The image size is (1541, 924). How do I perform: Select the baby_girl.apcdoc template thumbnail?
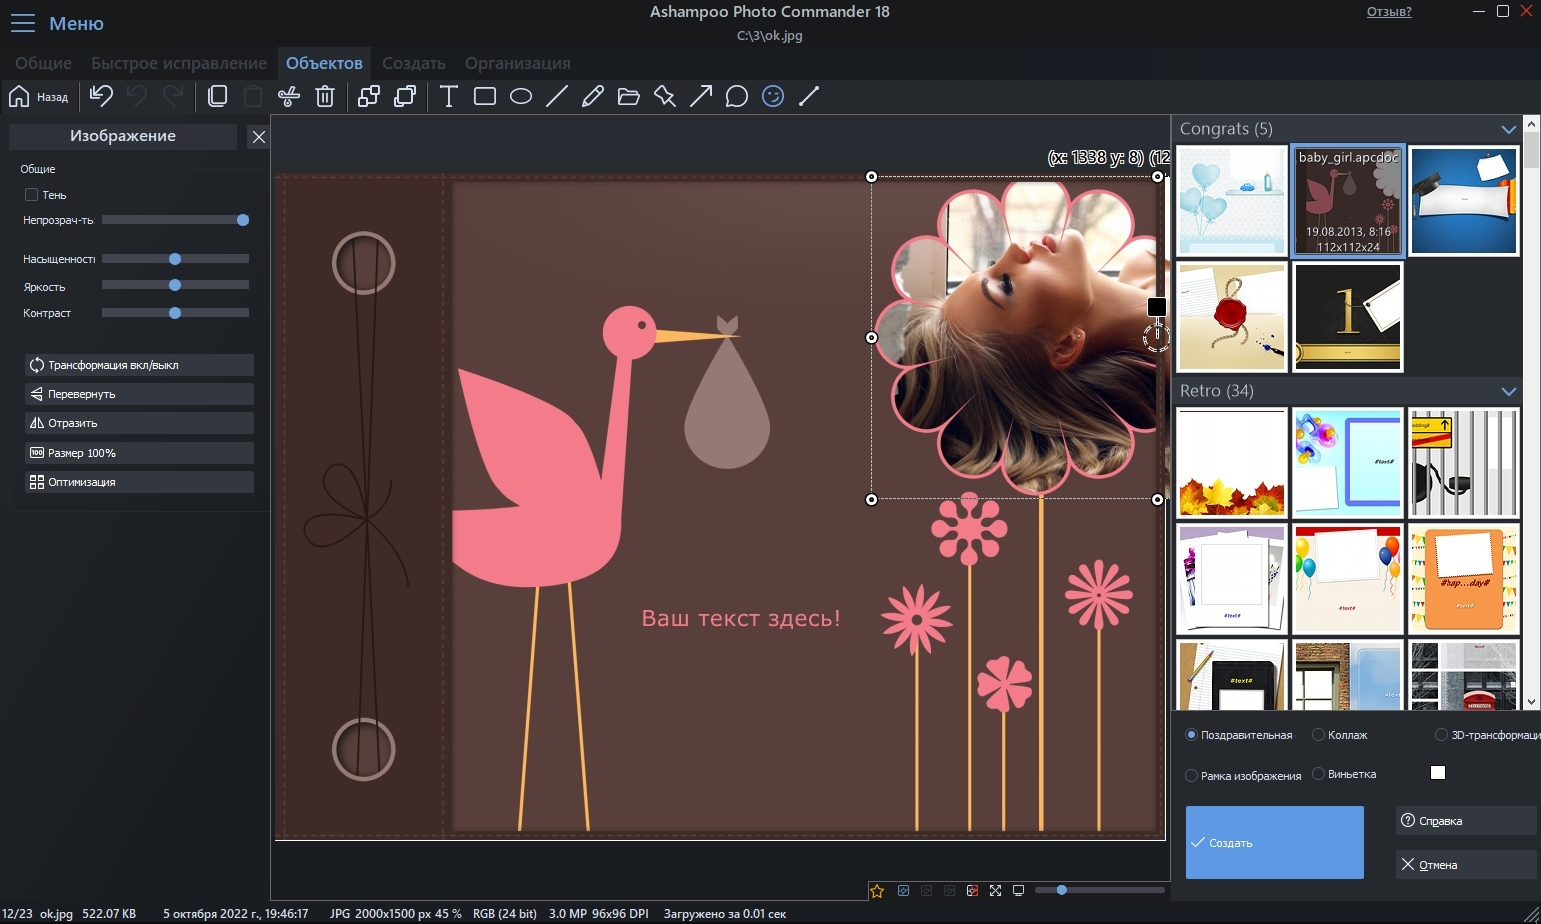point(1348,201)
